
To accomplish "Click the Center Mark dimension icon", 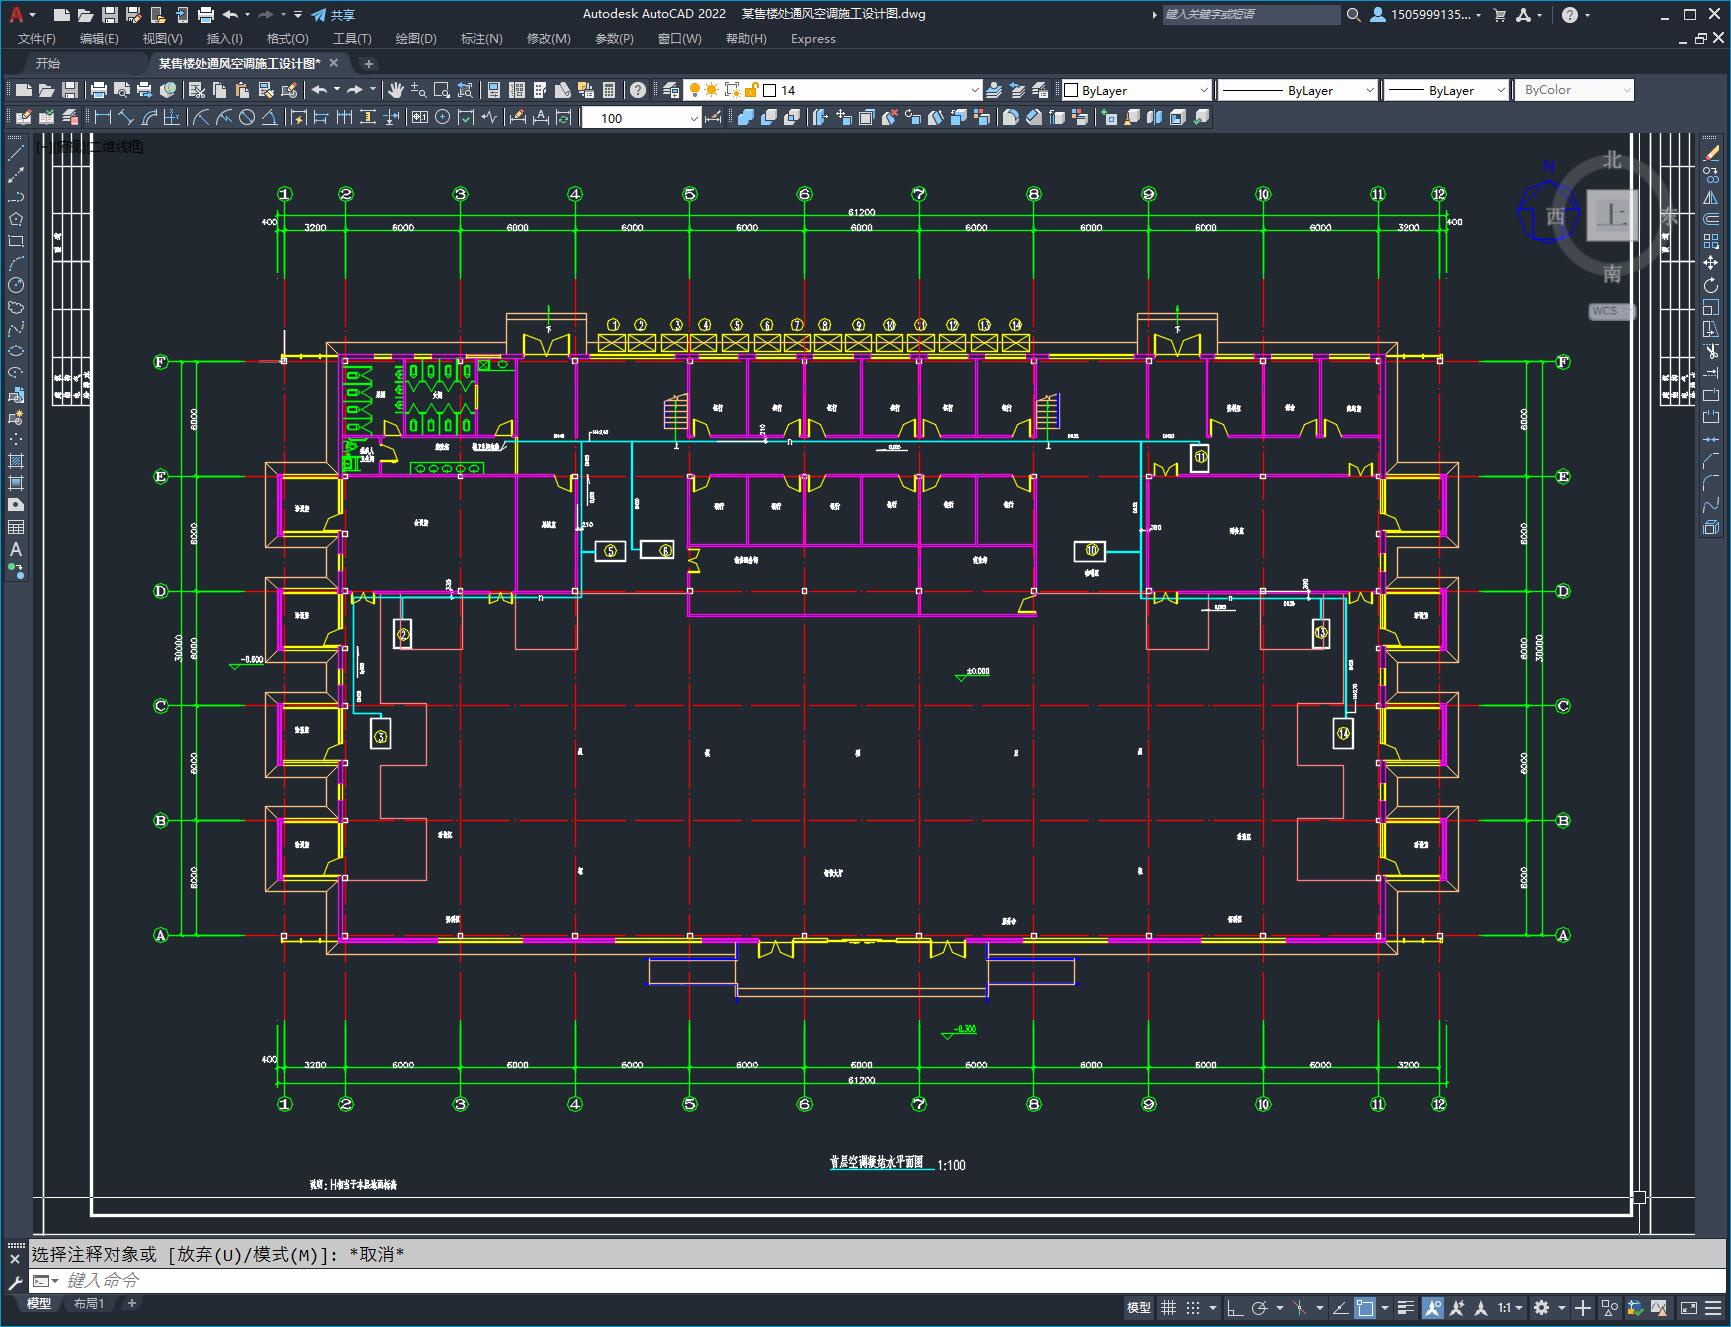I will (x=442, y=117).
